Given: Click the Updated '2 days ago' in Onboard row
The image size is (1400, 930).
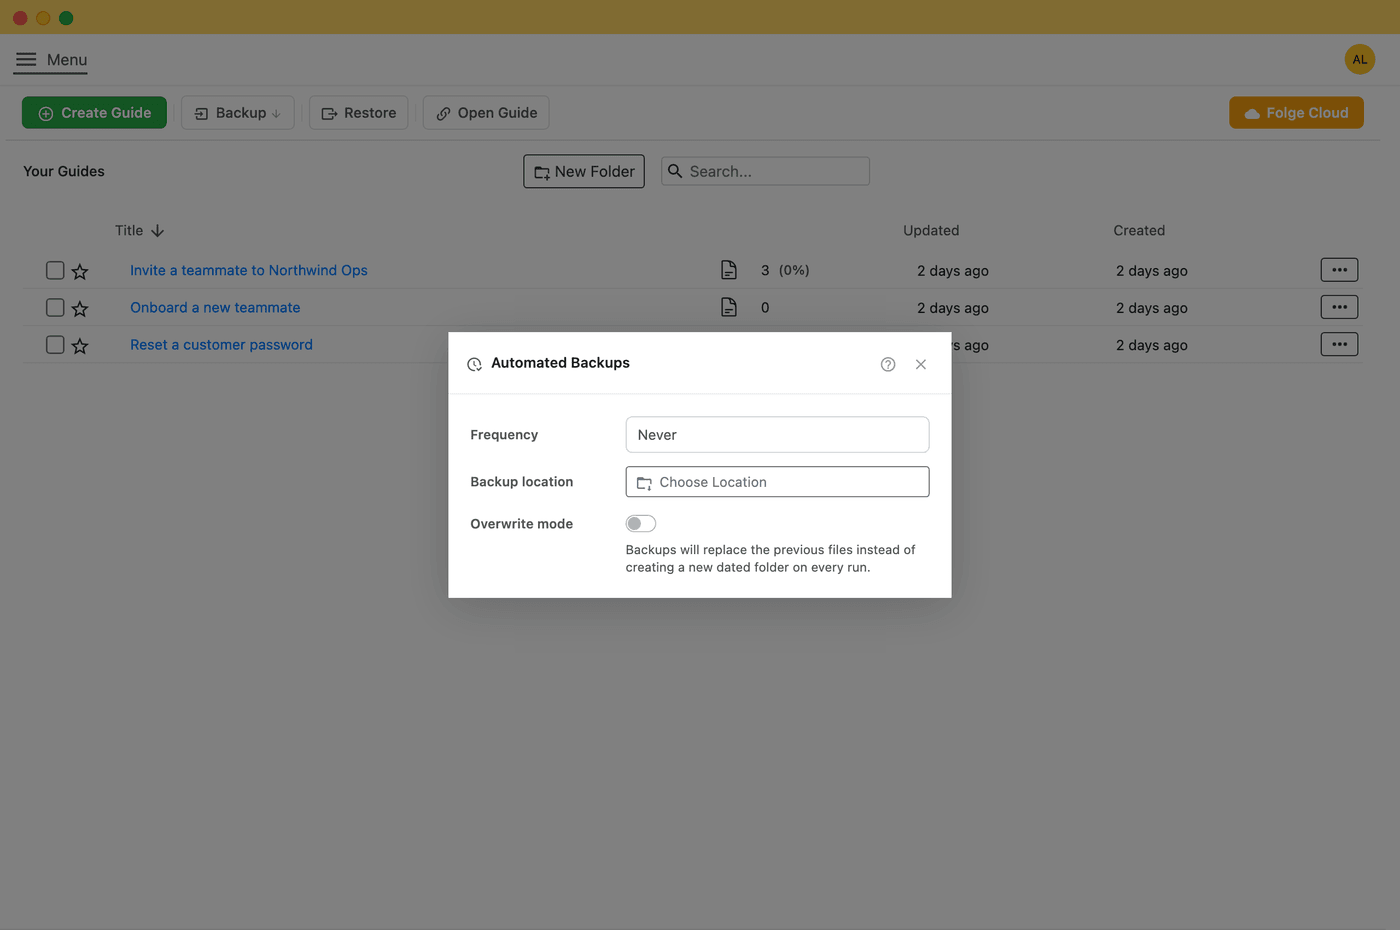Looking at the screenshot, I should [x=953, y=308].
